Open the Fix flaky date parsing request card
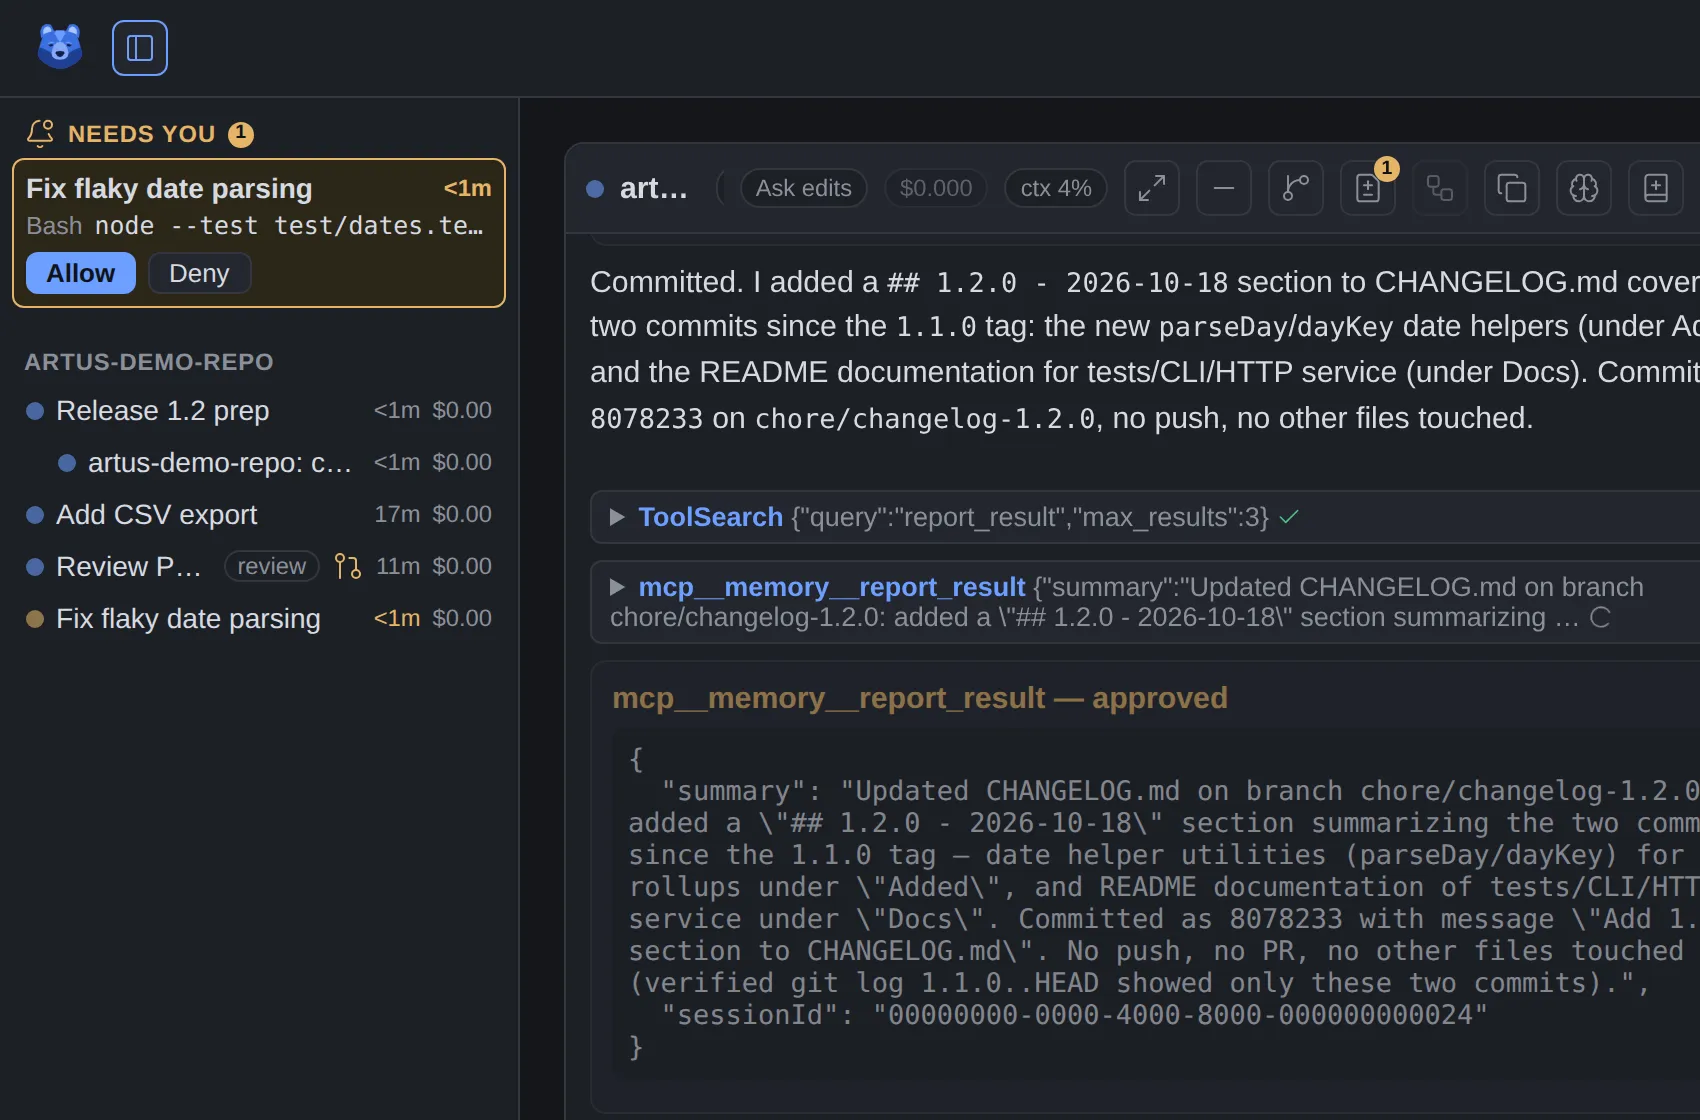The width and height of the screenshot is (1700, 1120). pos(259,232)
